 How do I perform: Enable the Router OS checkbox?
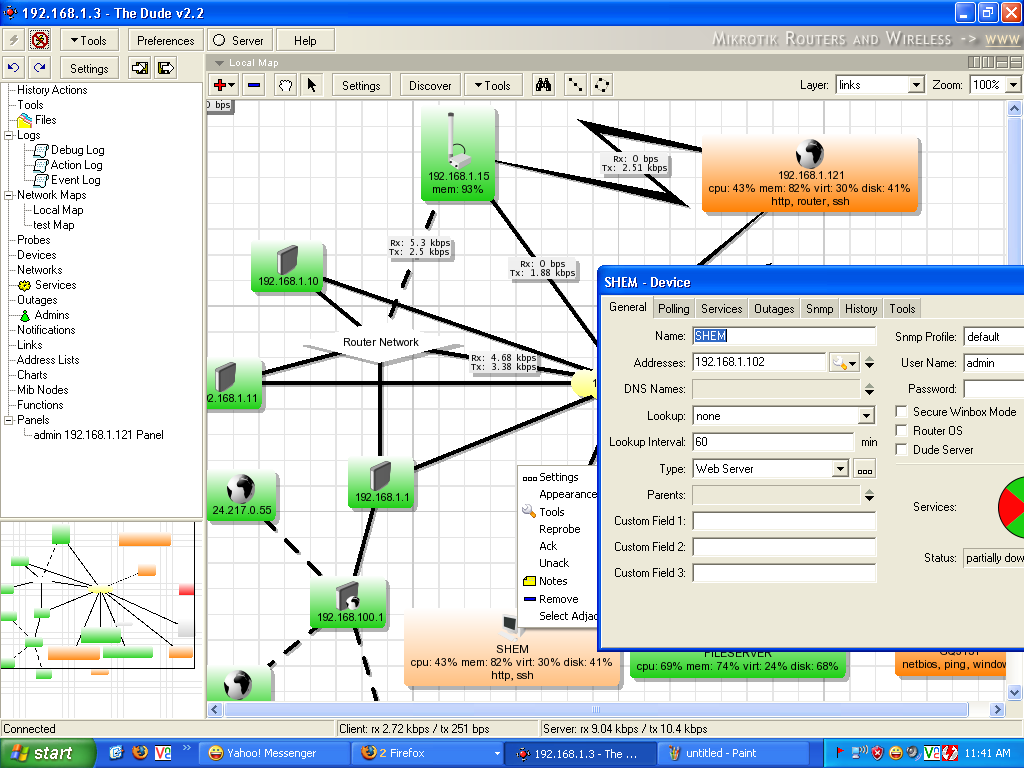pos(902,430)
